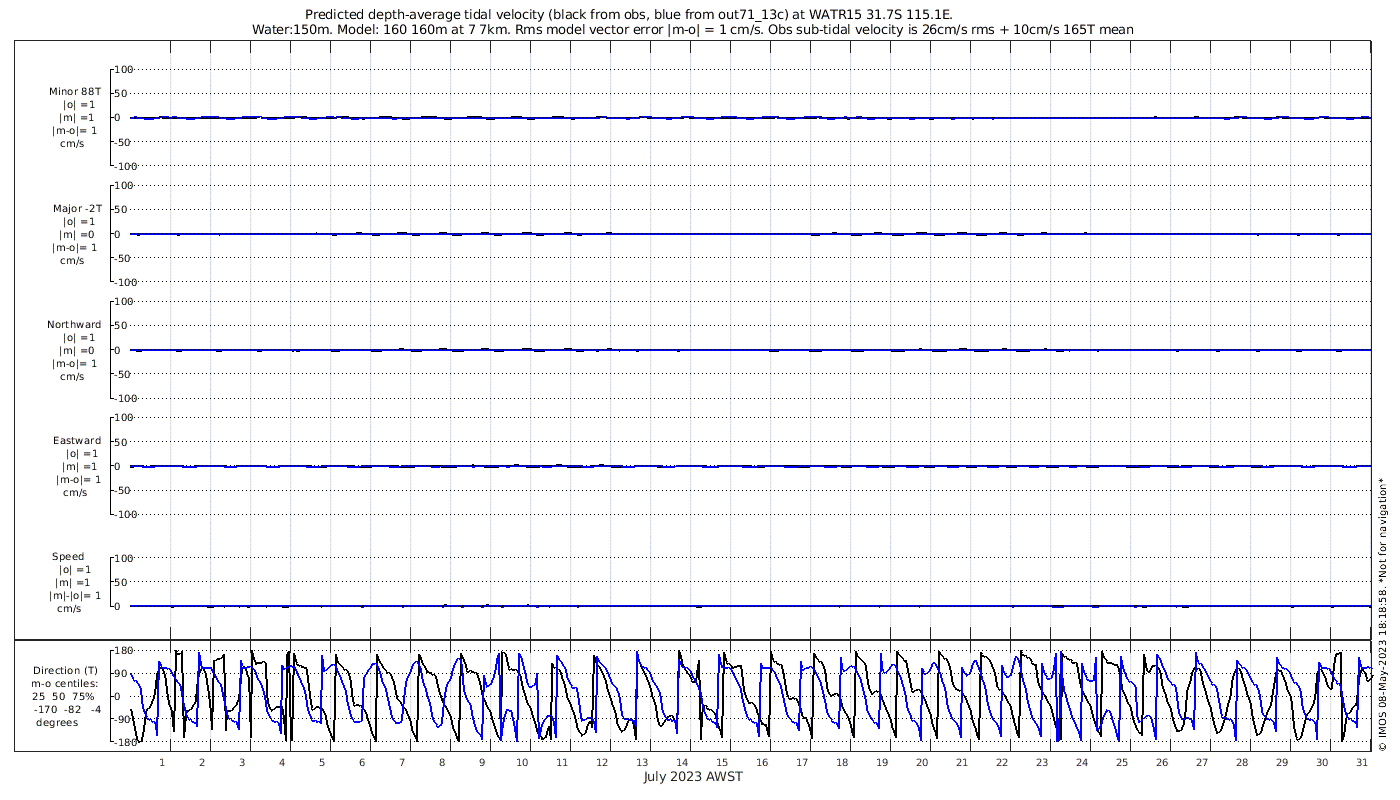Select the 'Water:150m. Model: 160 160m' subtitle line

tap(694, 30)
